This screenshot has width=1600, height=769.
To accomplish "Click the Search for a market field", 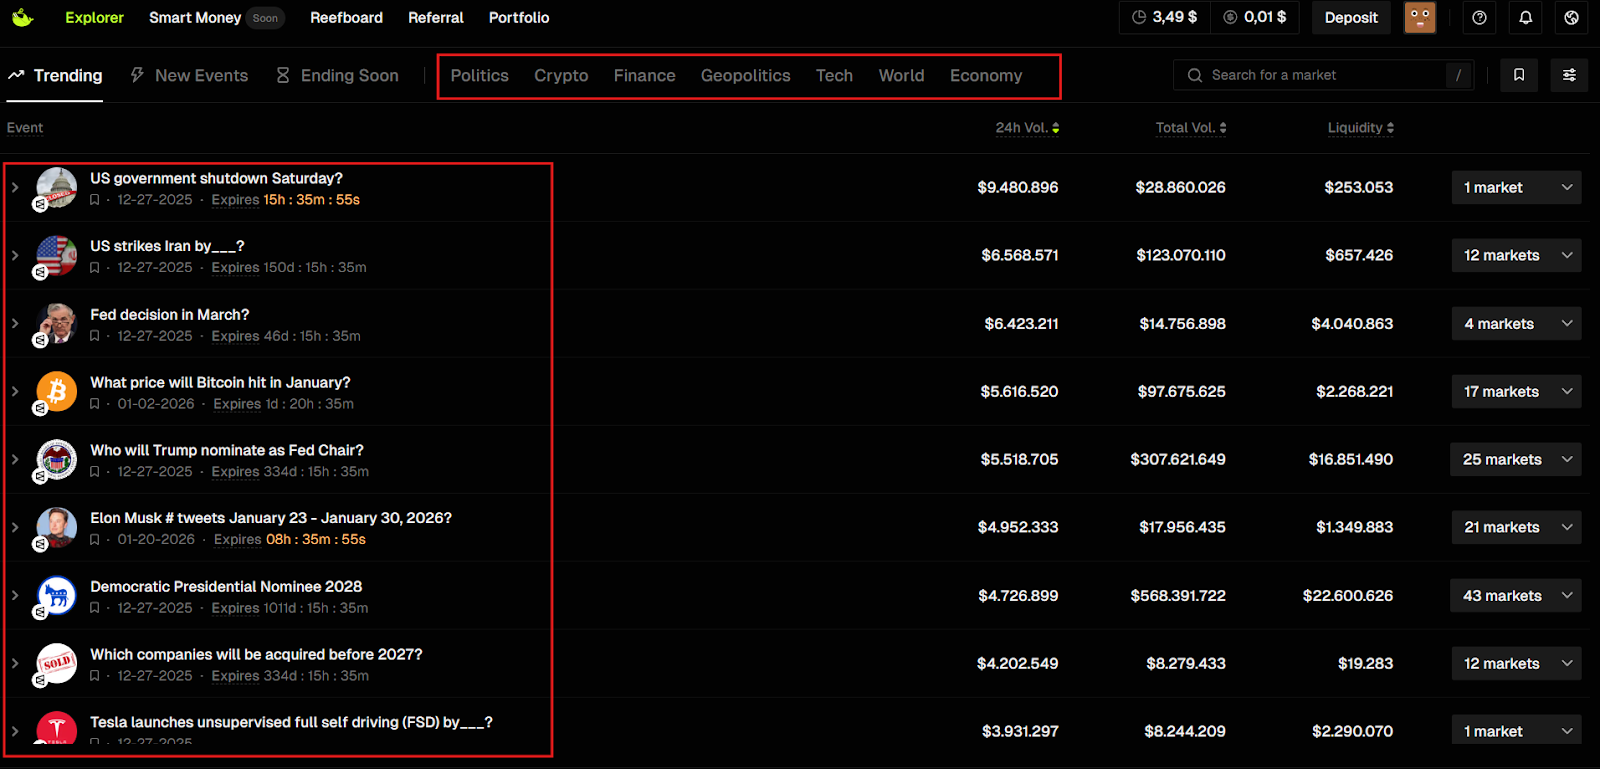I will pos(1323,75).
